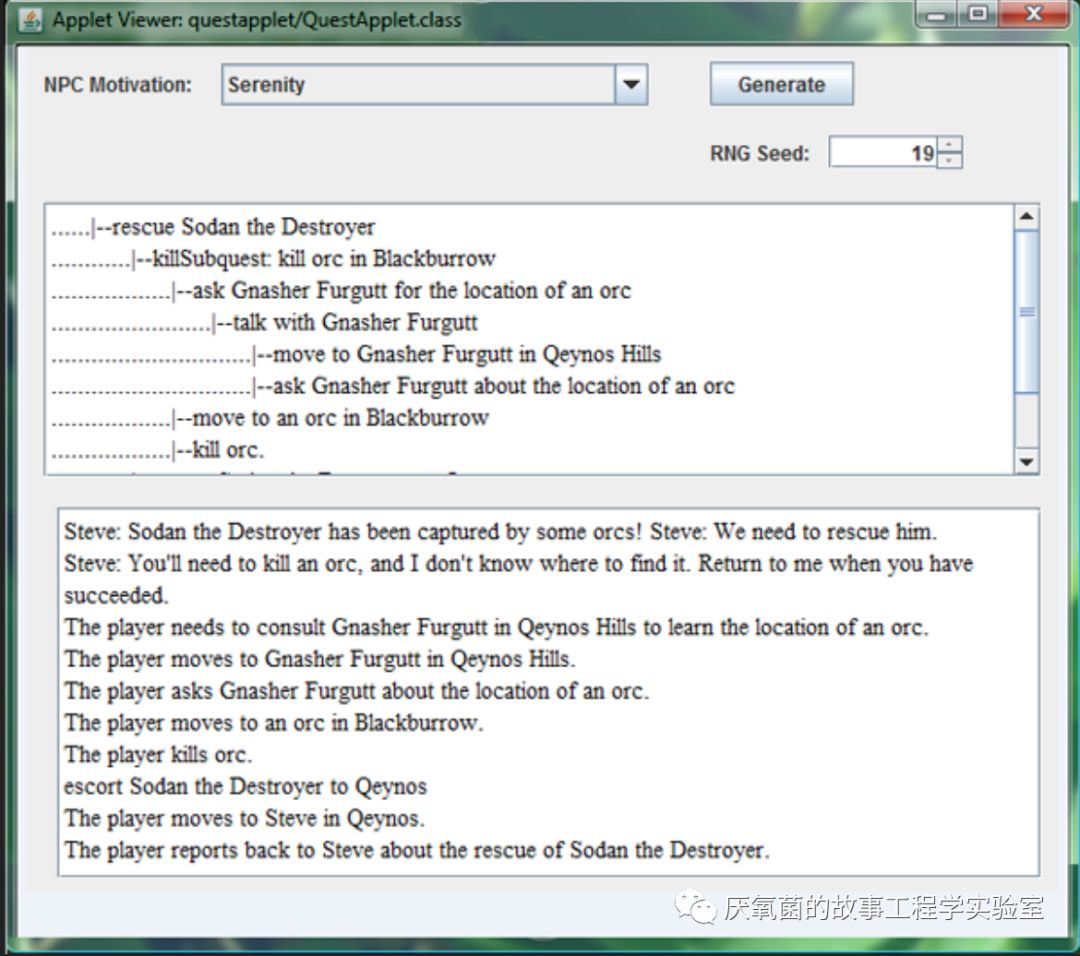Click the Generate button
The width and height of the screenshot is (1080, 956).
[781, 84]
